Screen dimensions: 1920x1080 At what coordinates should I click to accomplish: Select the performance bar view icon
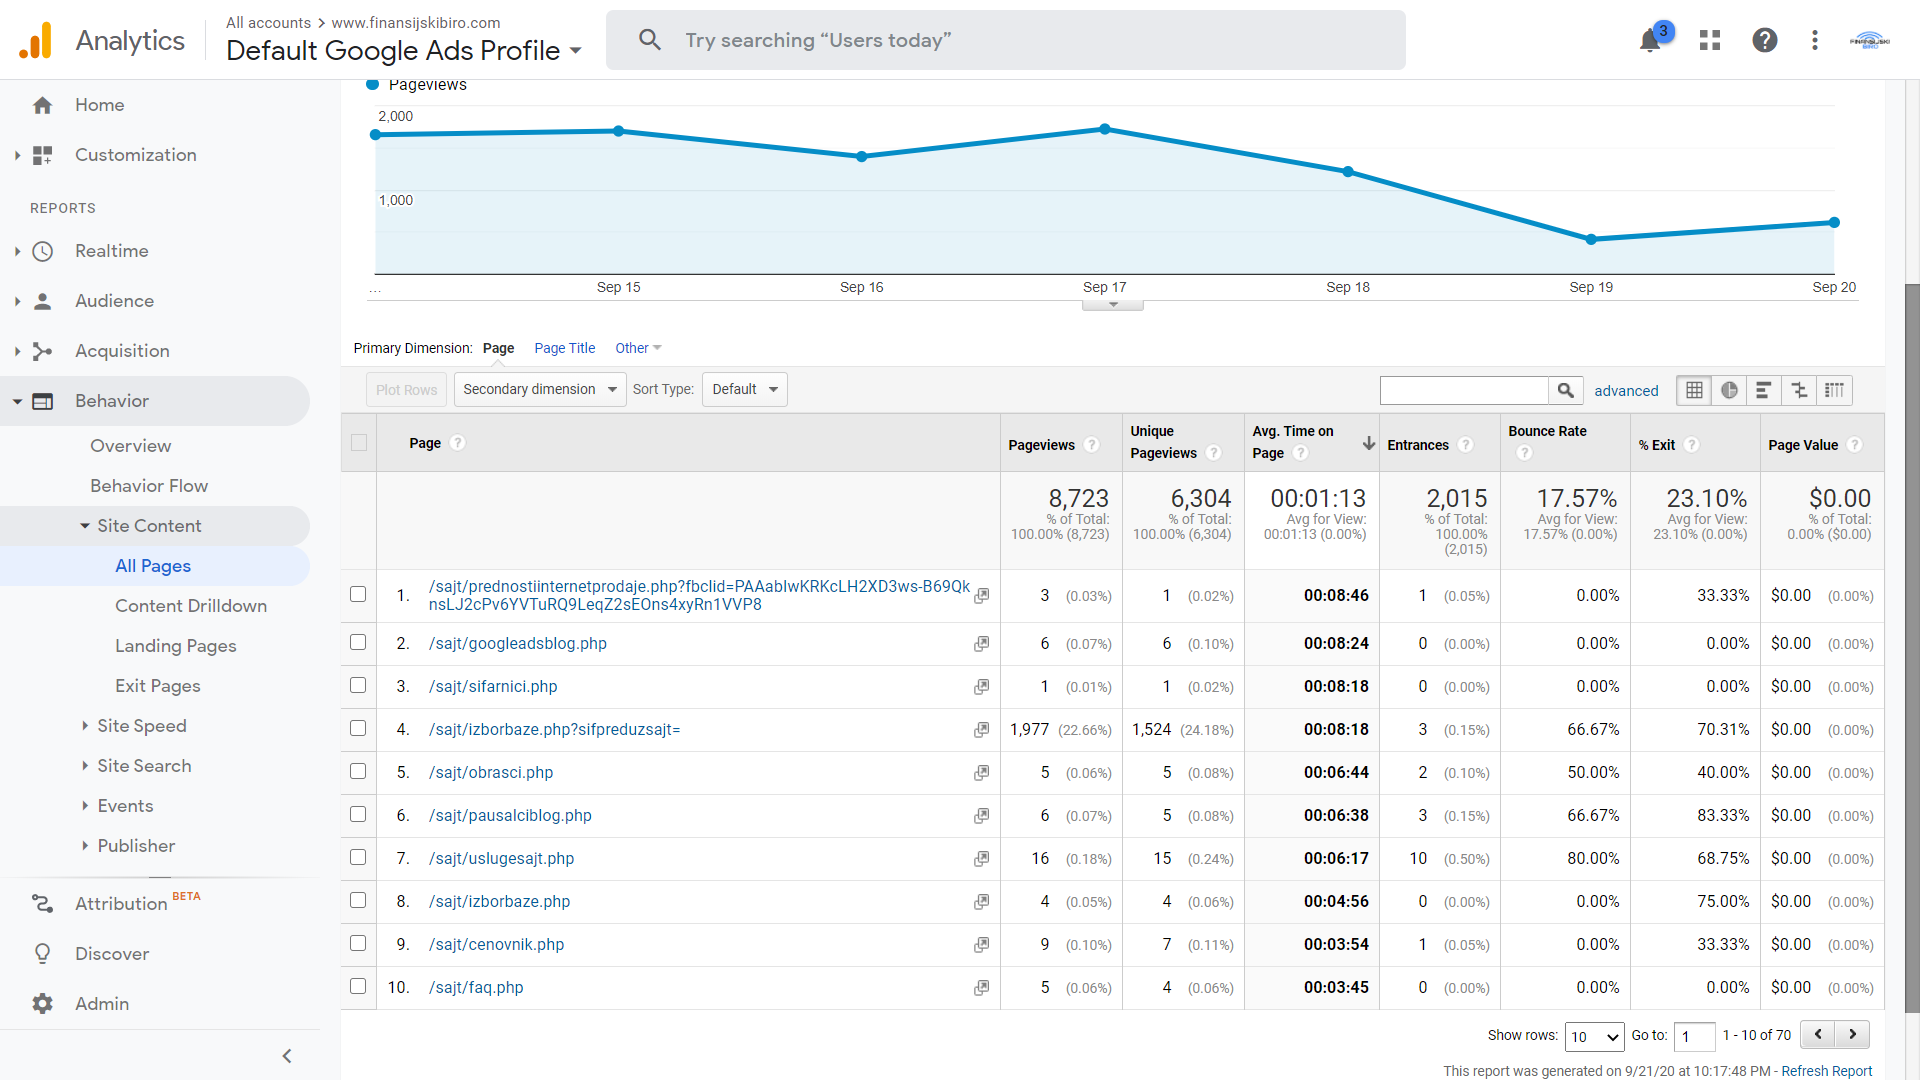tap(1764, 390)
